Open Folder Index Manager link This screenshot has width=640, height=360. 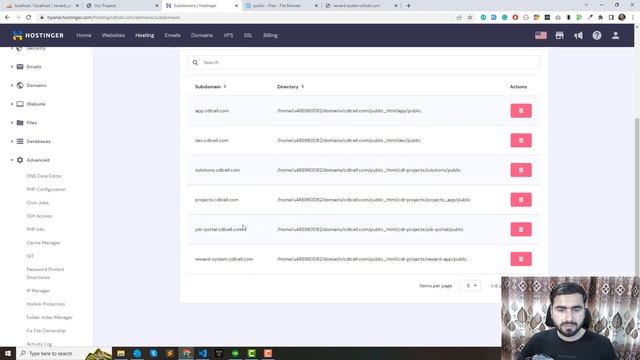(49, 318)
